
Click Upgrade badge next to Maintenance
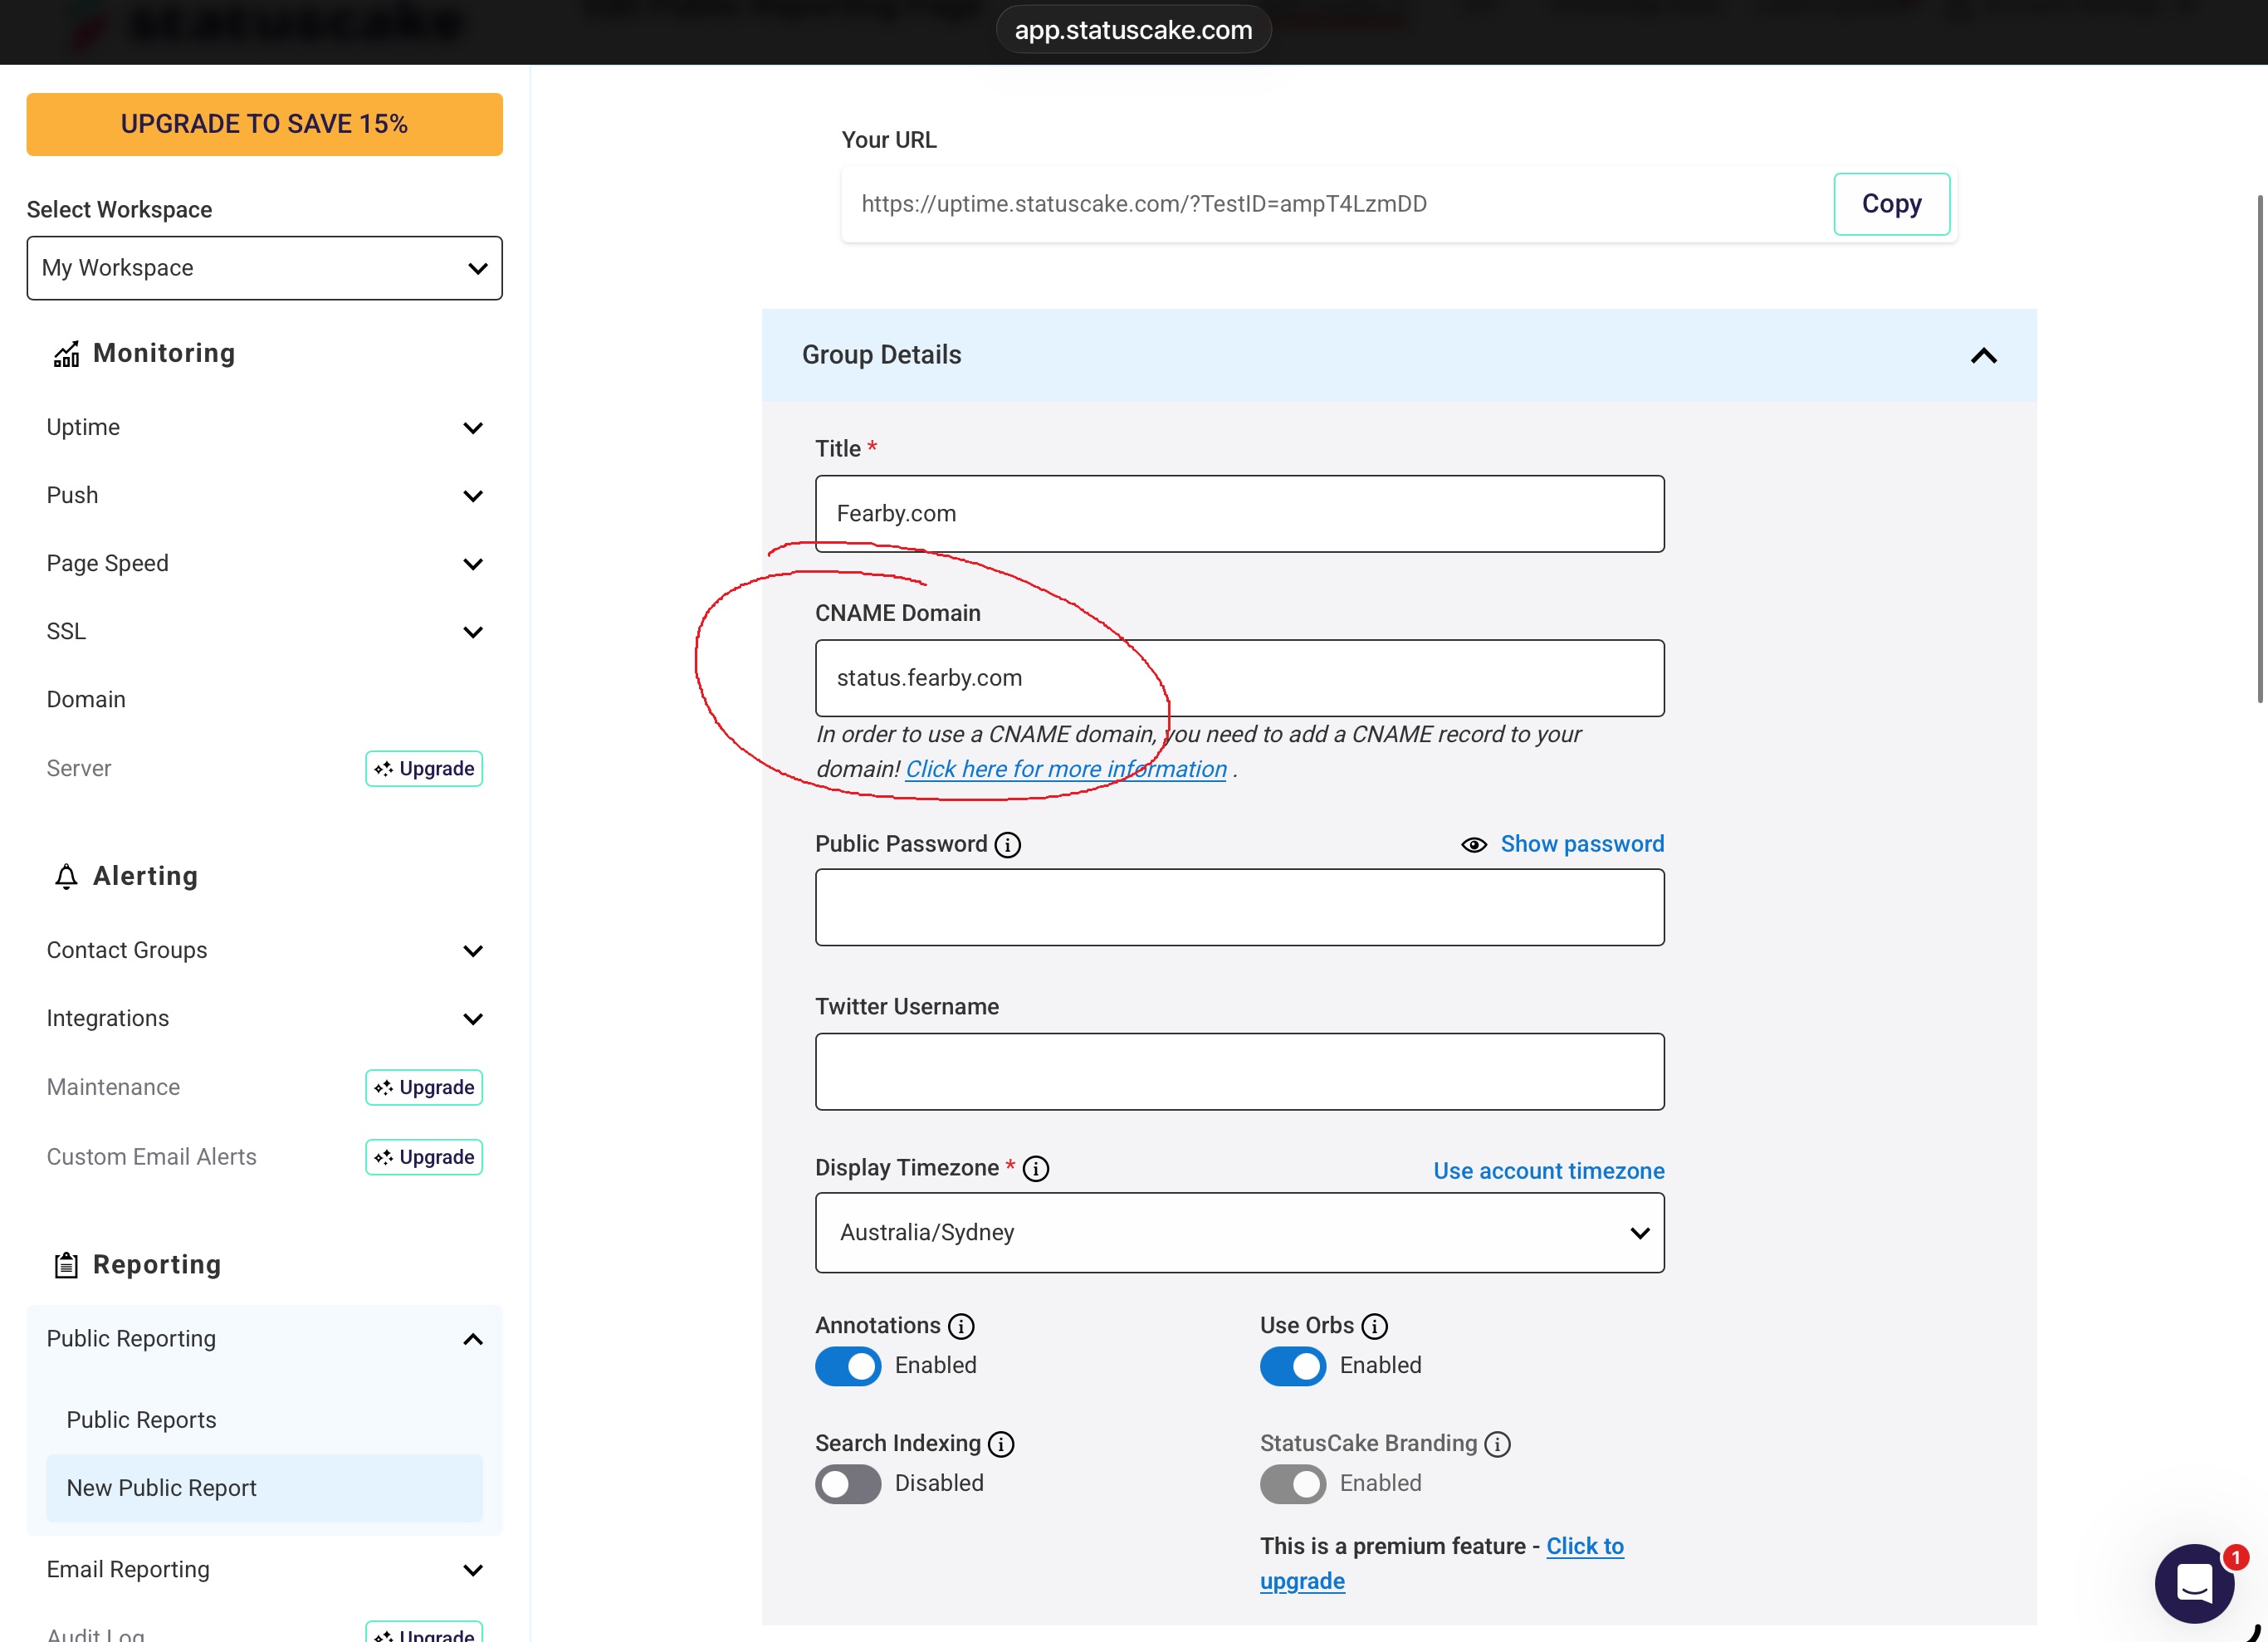coord(424,1087)
